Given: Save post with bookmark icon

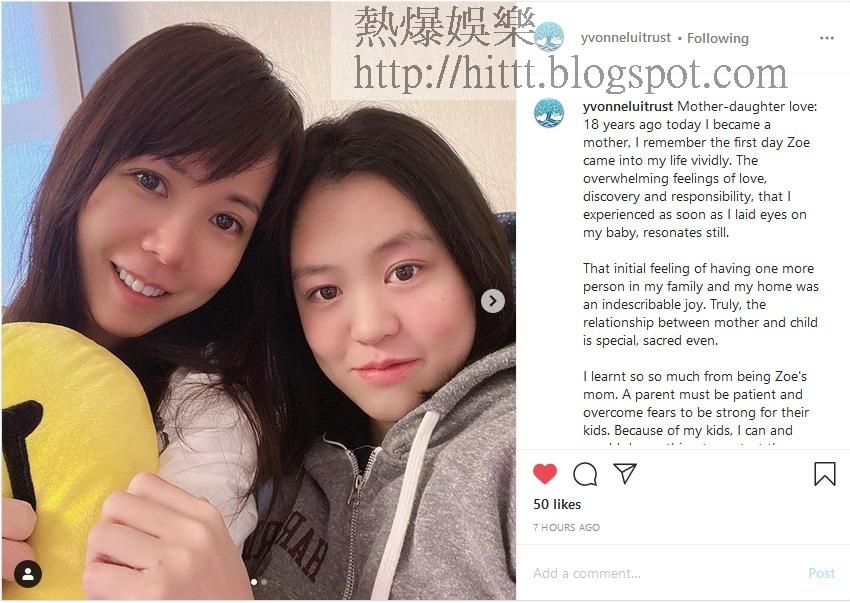Looking at the screenshot, I should tap(825, 473).
